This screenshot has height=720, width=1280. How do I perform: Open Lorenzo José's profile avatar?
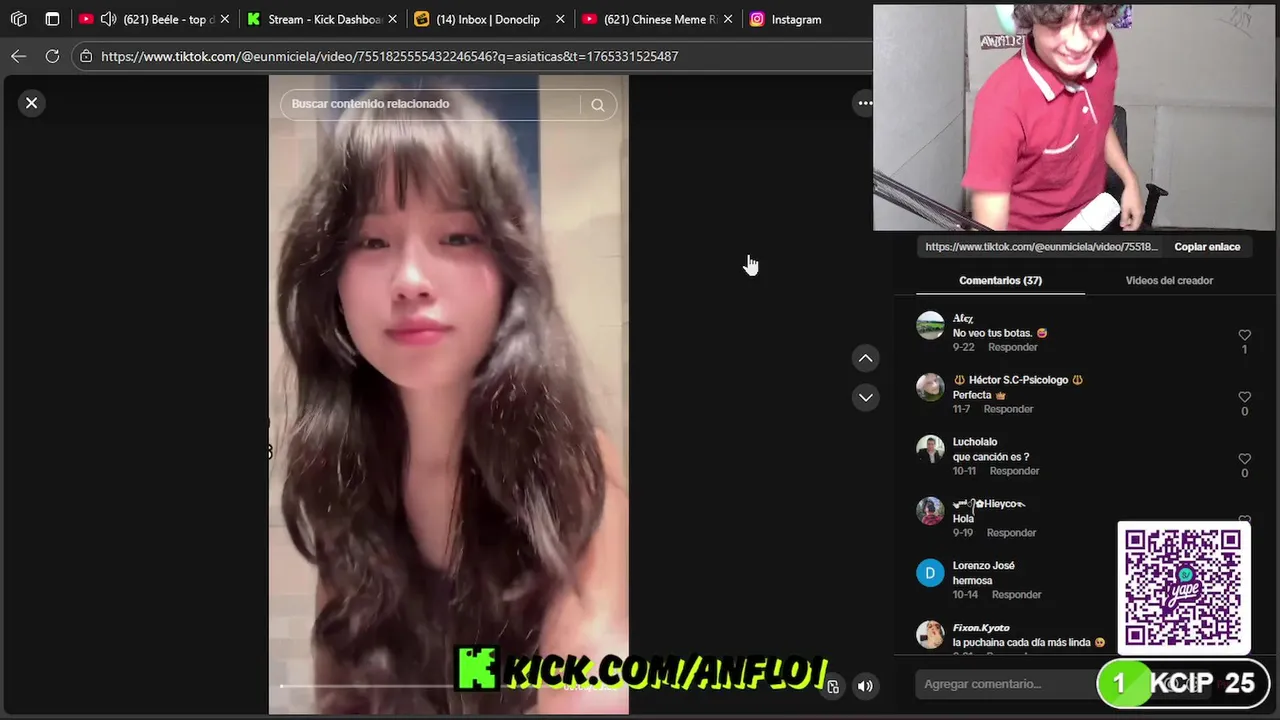pyautogui.click(x=930, y=573)
